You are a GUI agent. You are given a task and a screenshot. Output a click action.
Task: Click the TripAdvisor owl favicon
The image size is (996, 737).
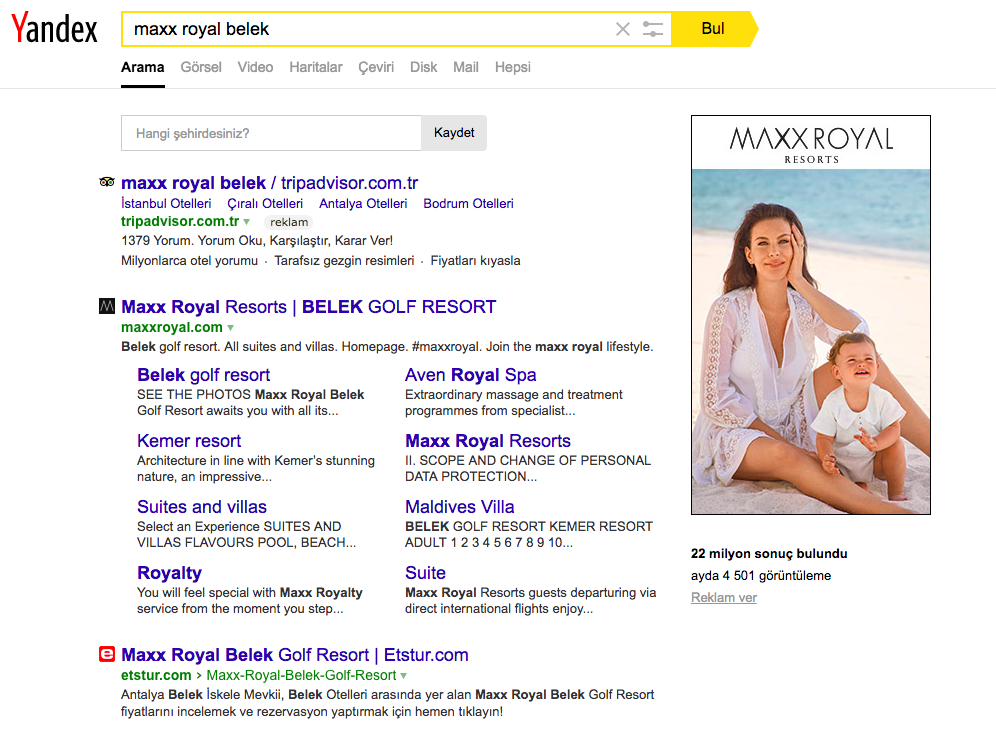tap(107, 182)
